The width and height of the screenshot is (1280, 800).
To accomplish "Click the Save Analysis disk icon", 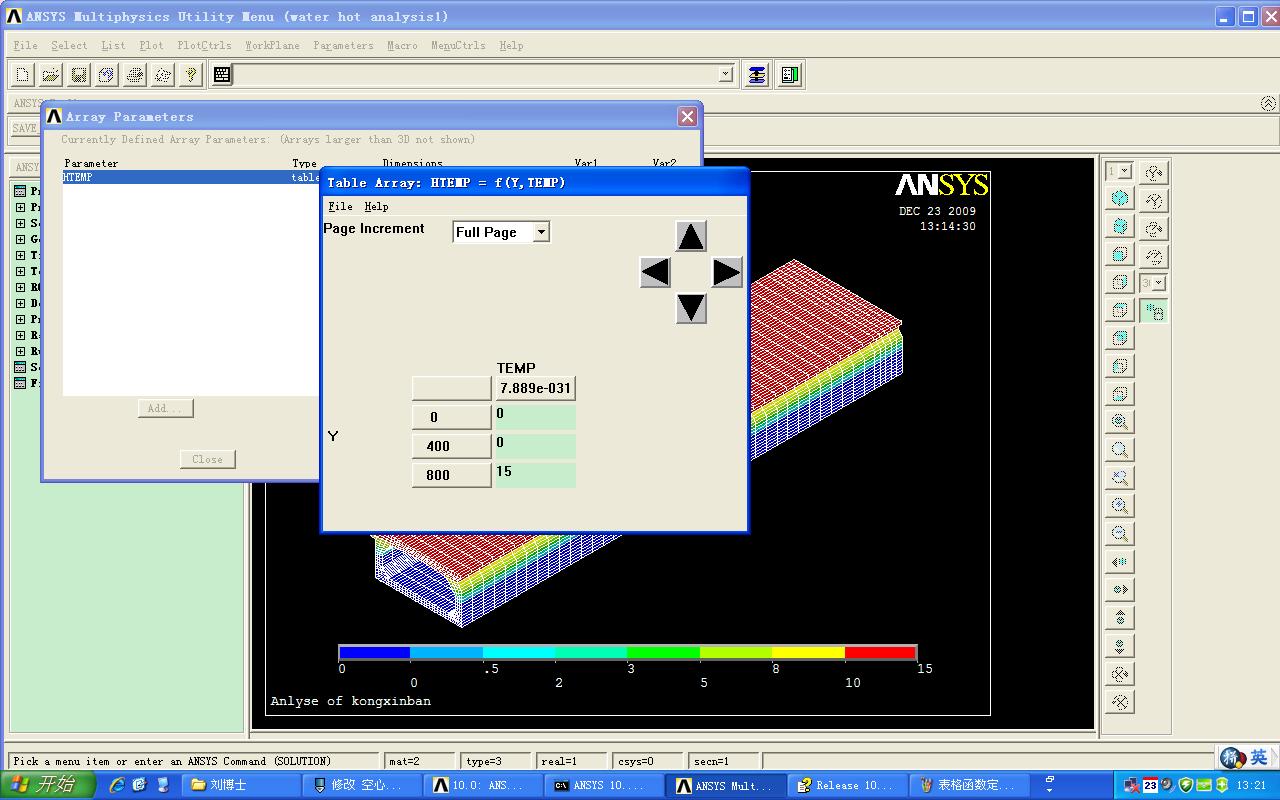I will click(x=78, y=74).
